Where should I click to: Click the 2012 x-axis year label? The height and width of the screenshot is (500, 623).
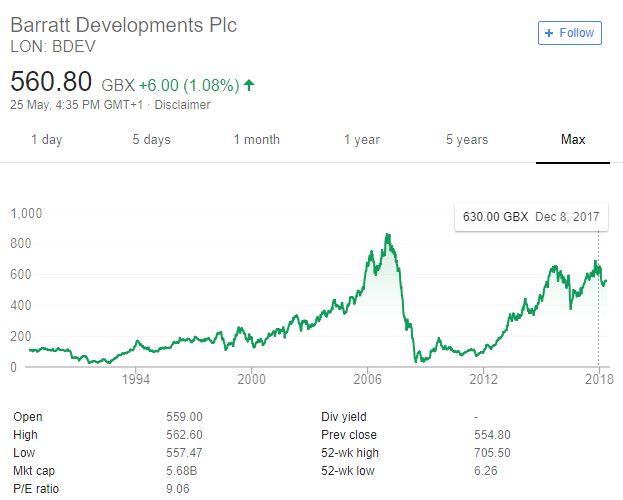point(484,380)
